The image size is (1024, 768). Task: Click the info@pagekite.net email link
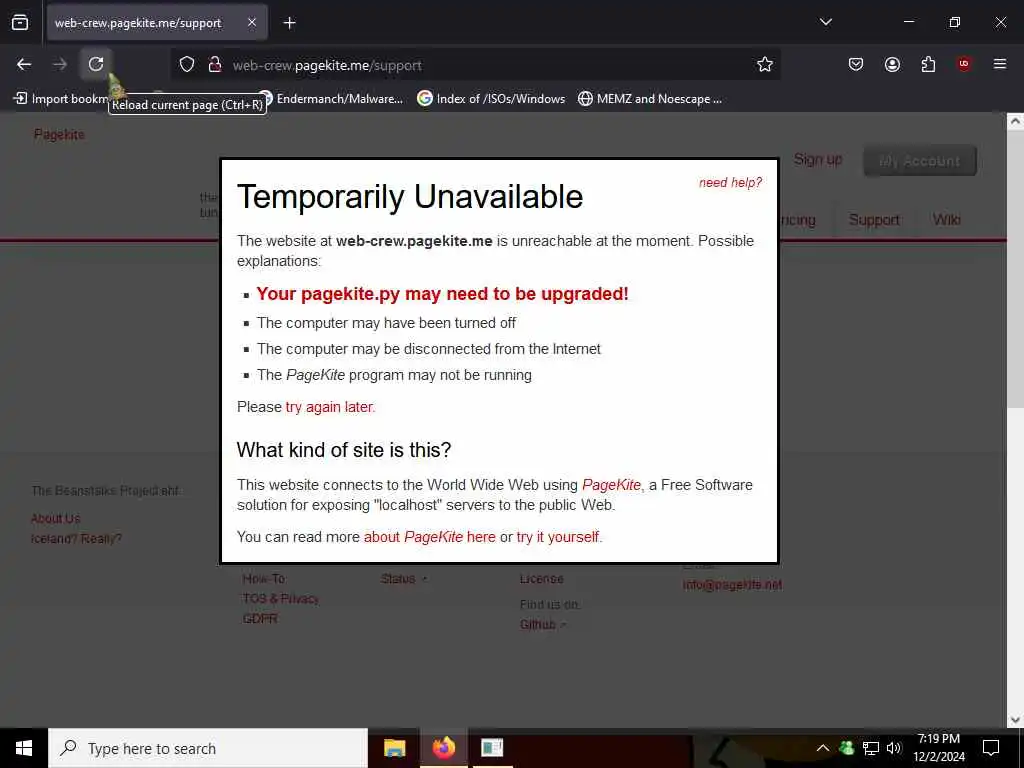732,585
